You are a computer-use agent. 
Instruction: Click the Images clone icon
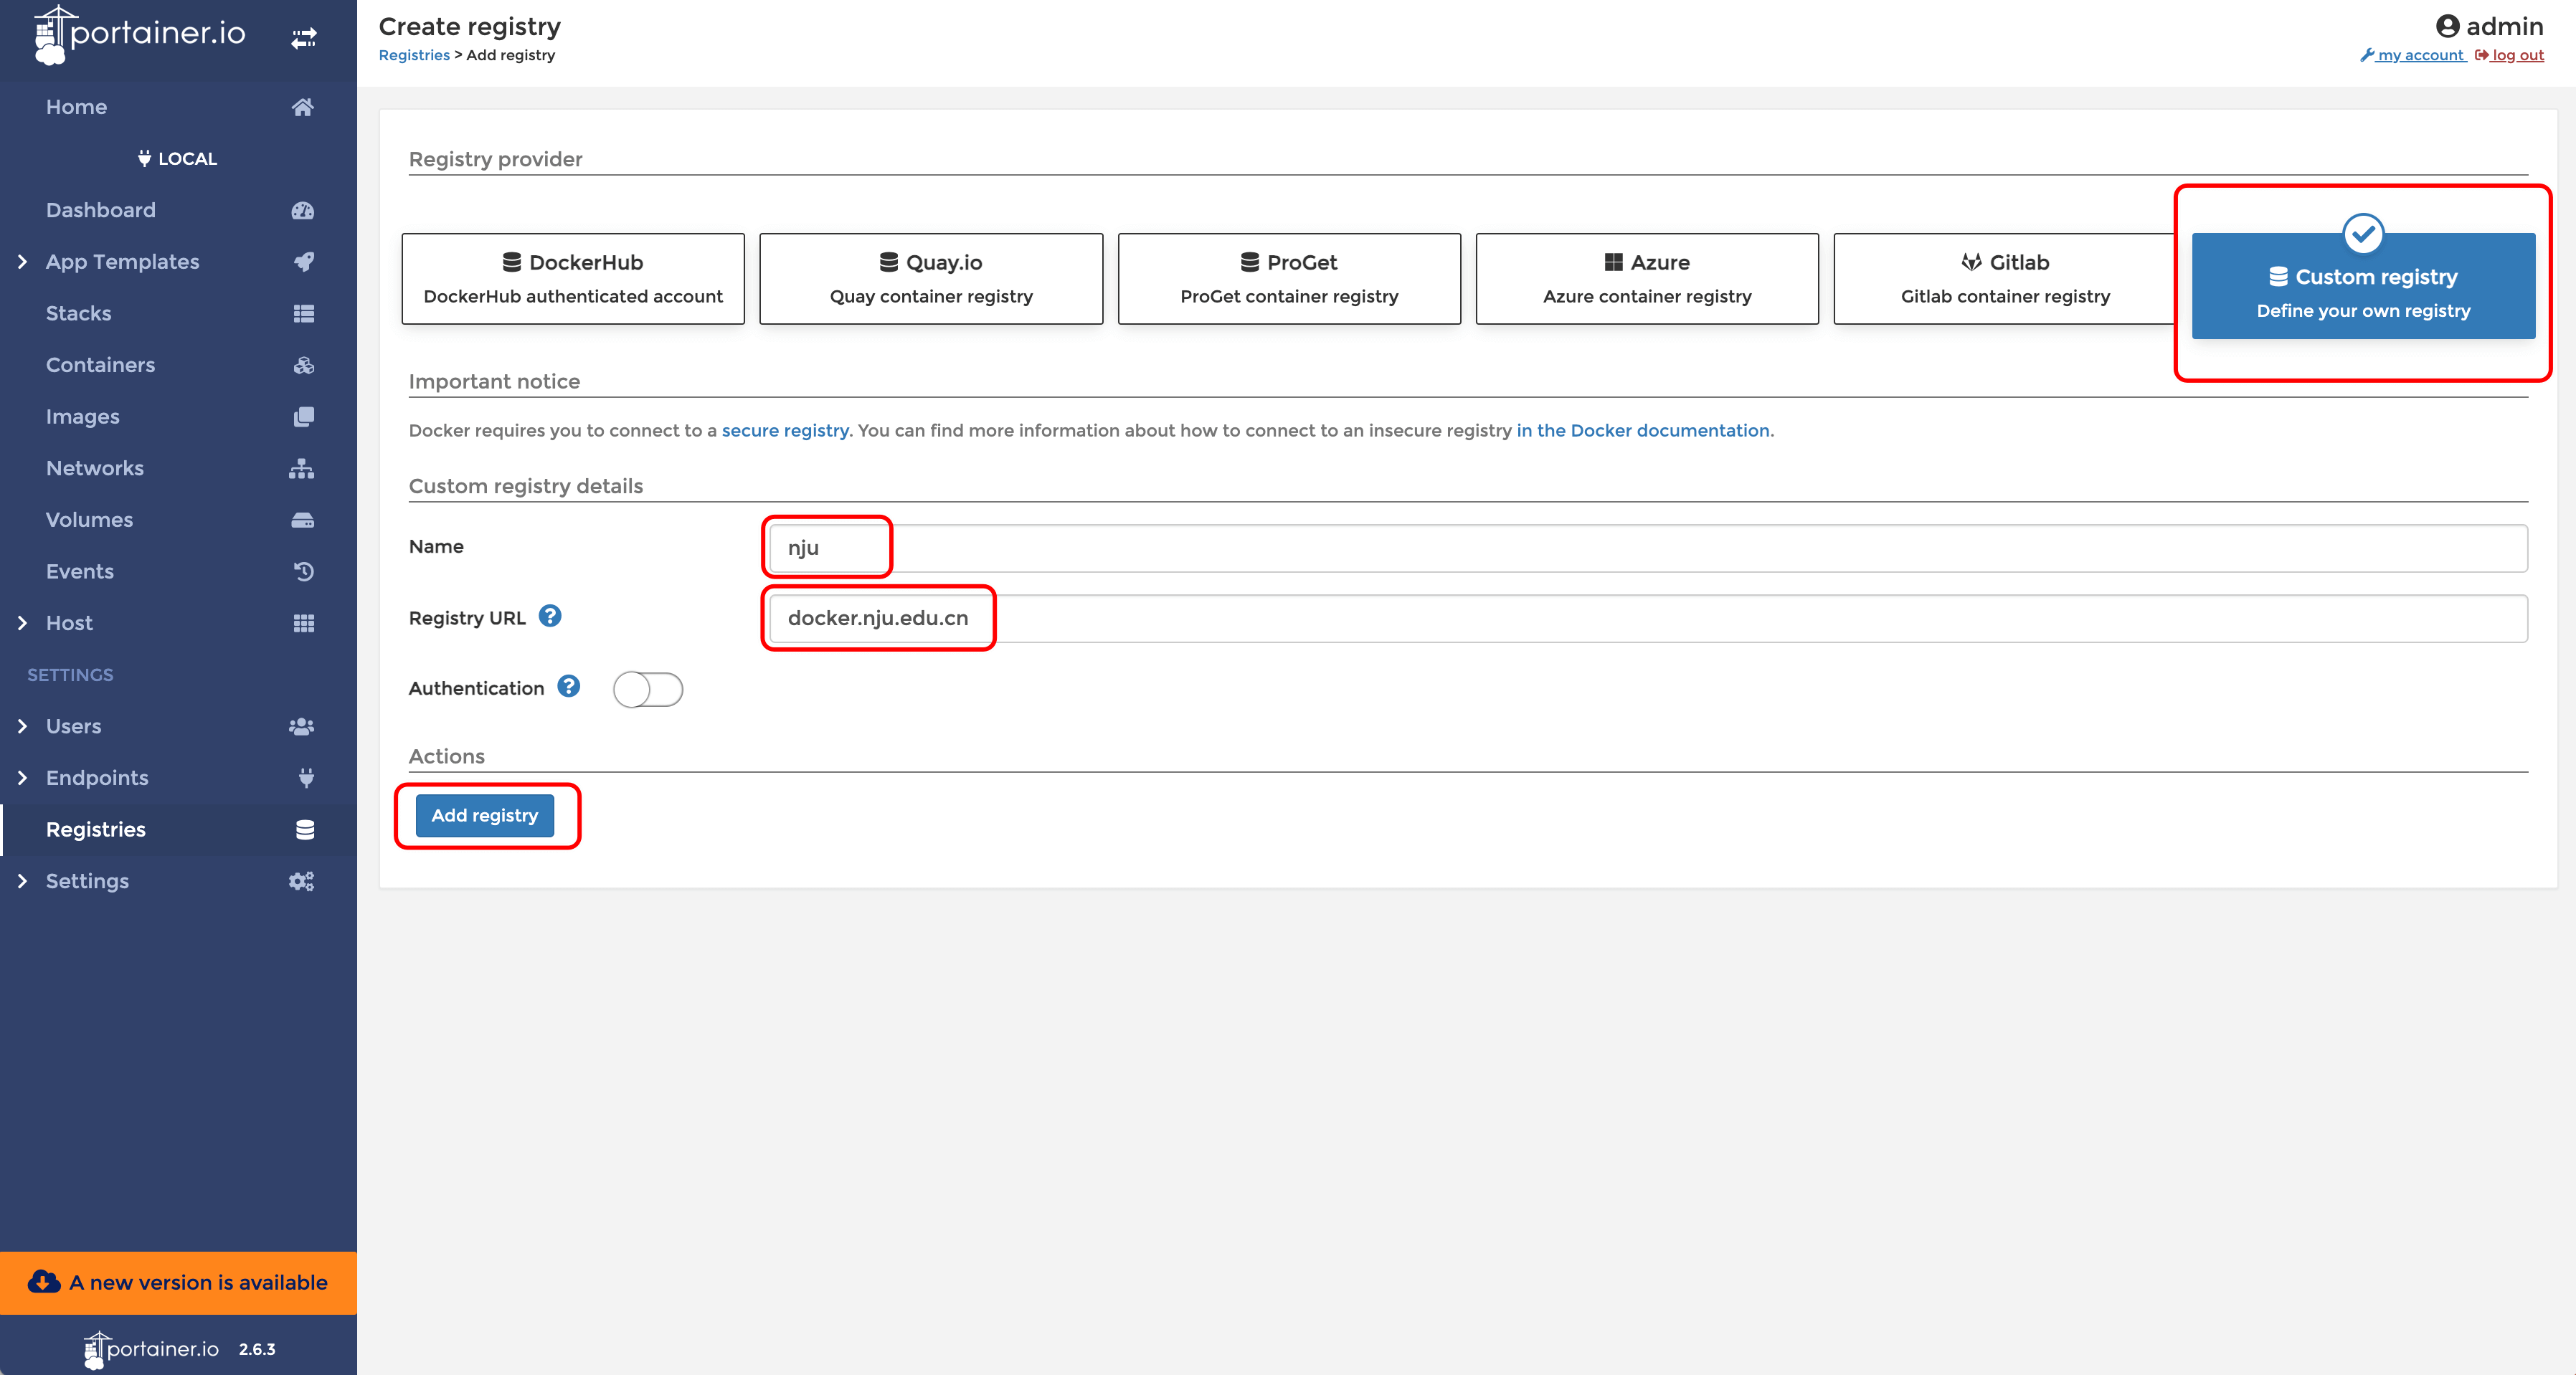pos(304,417)
